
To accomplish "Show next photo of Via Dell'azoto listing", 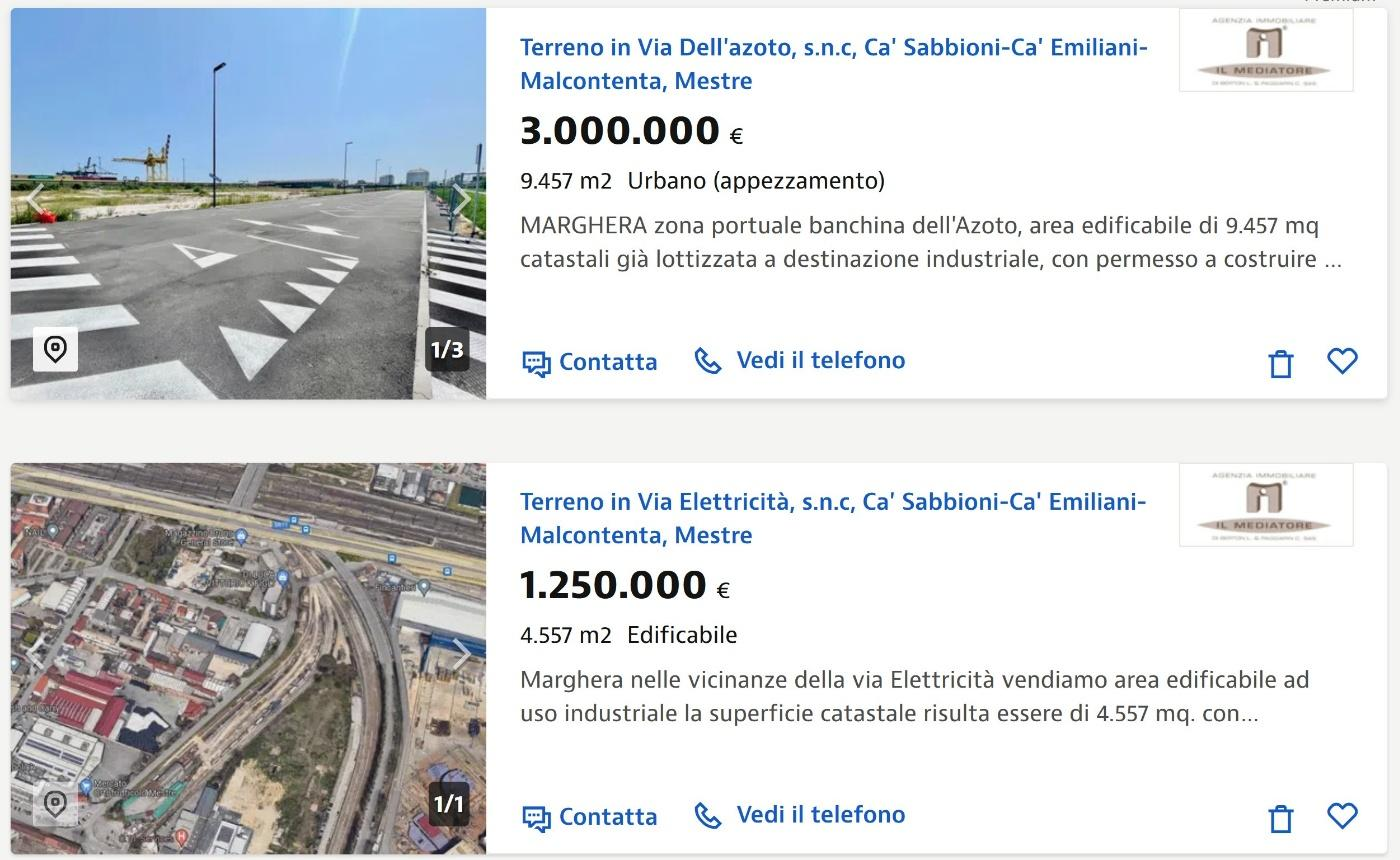I will [461, 199].
